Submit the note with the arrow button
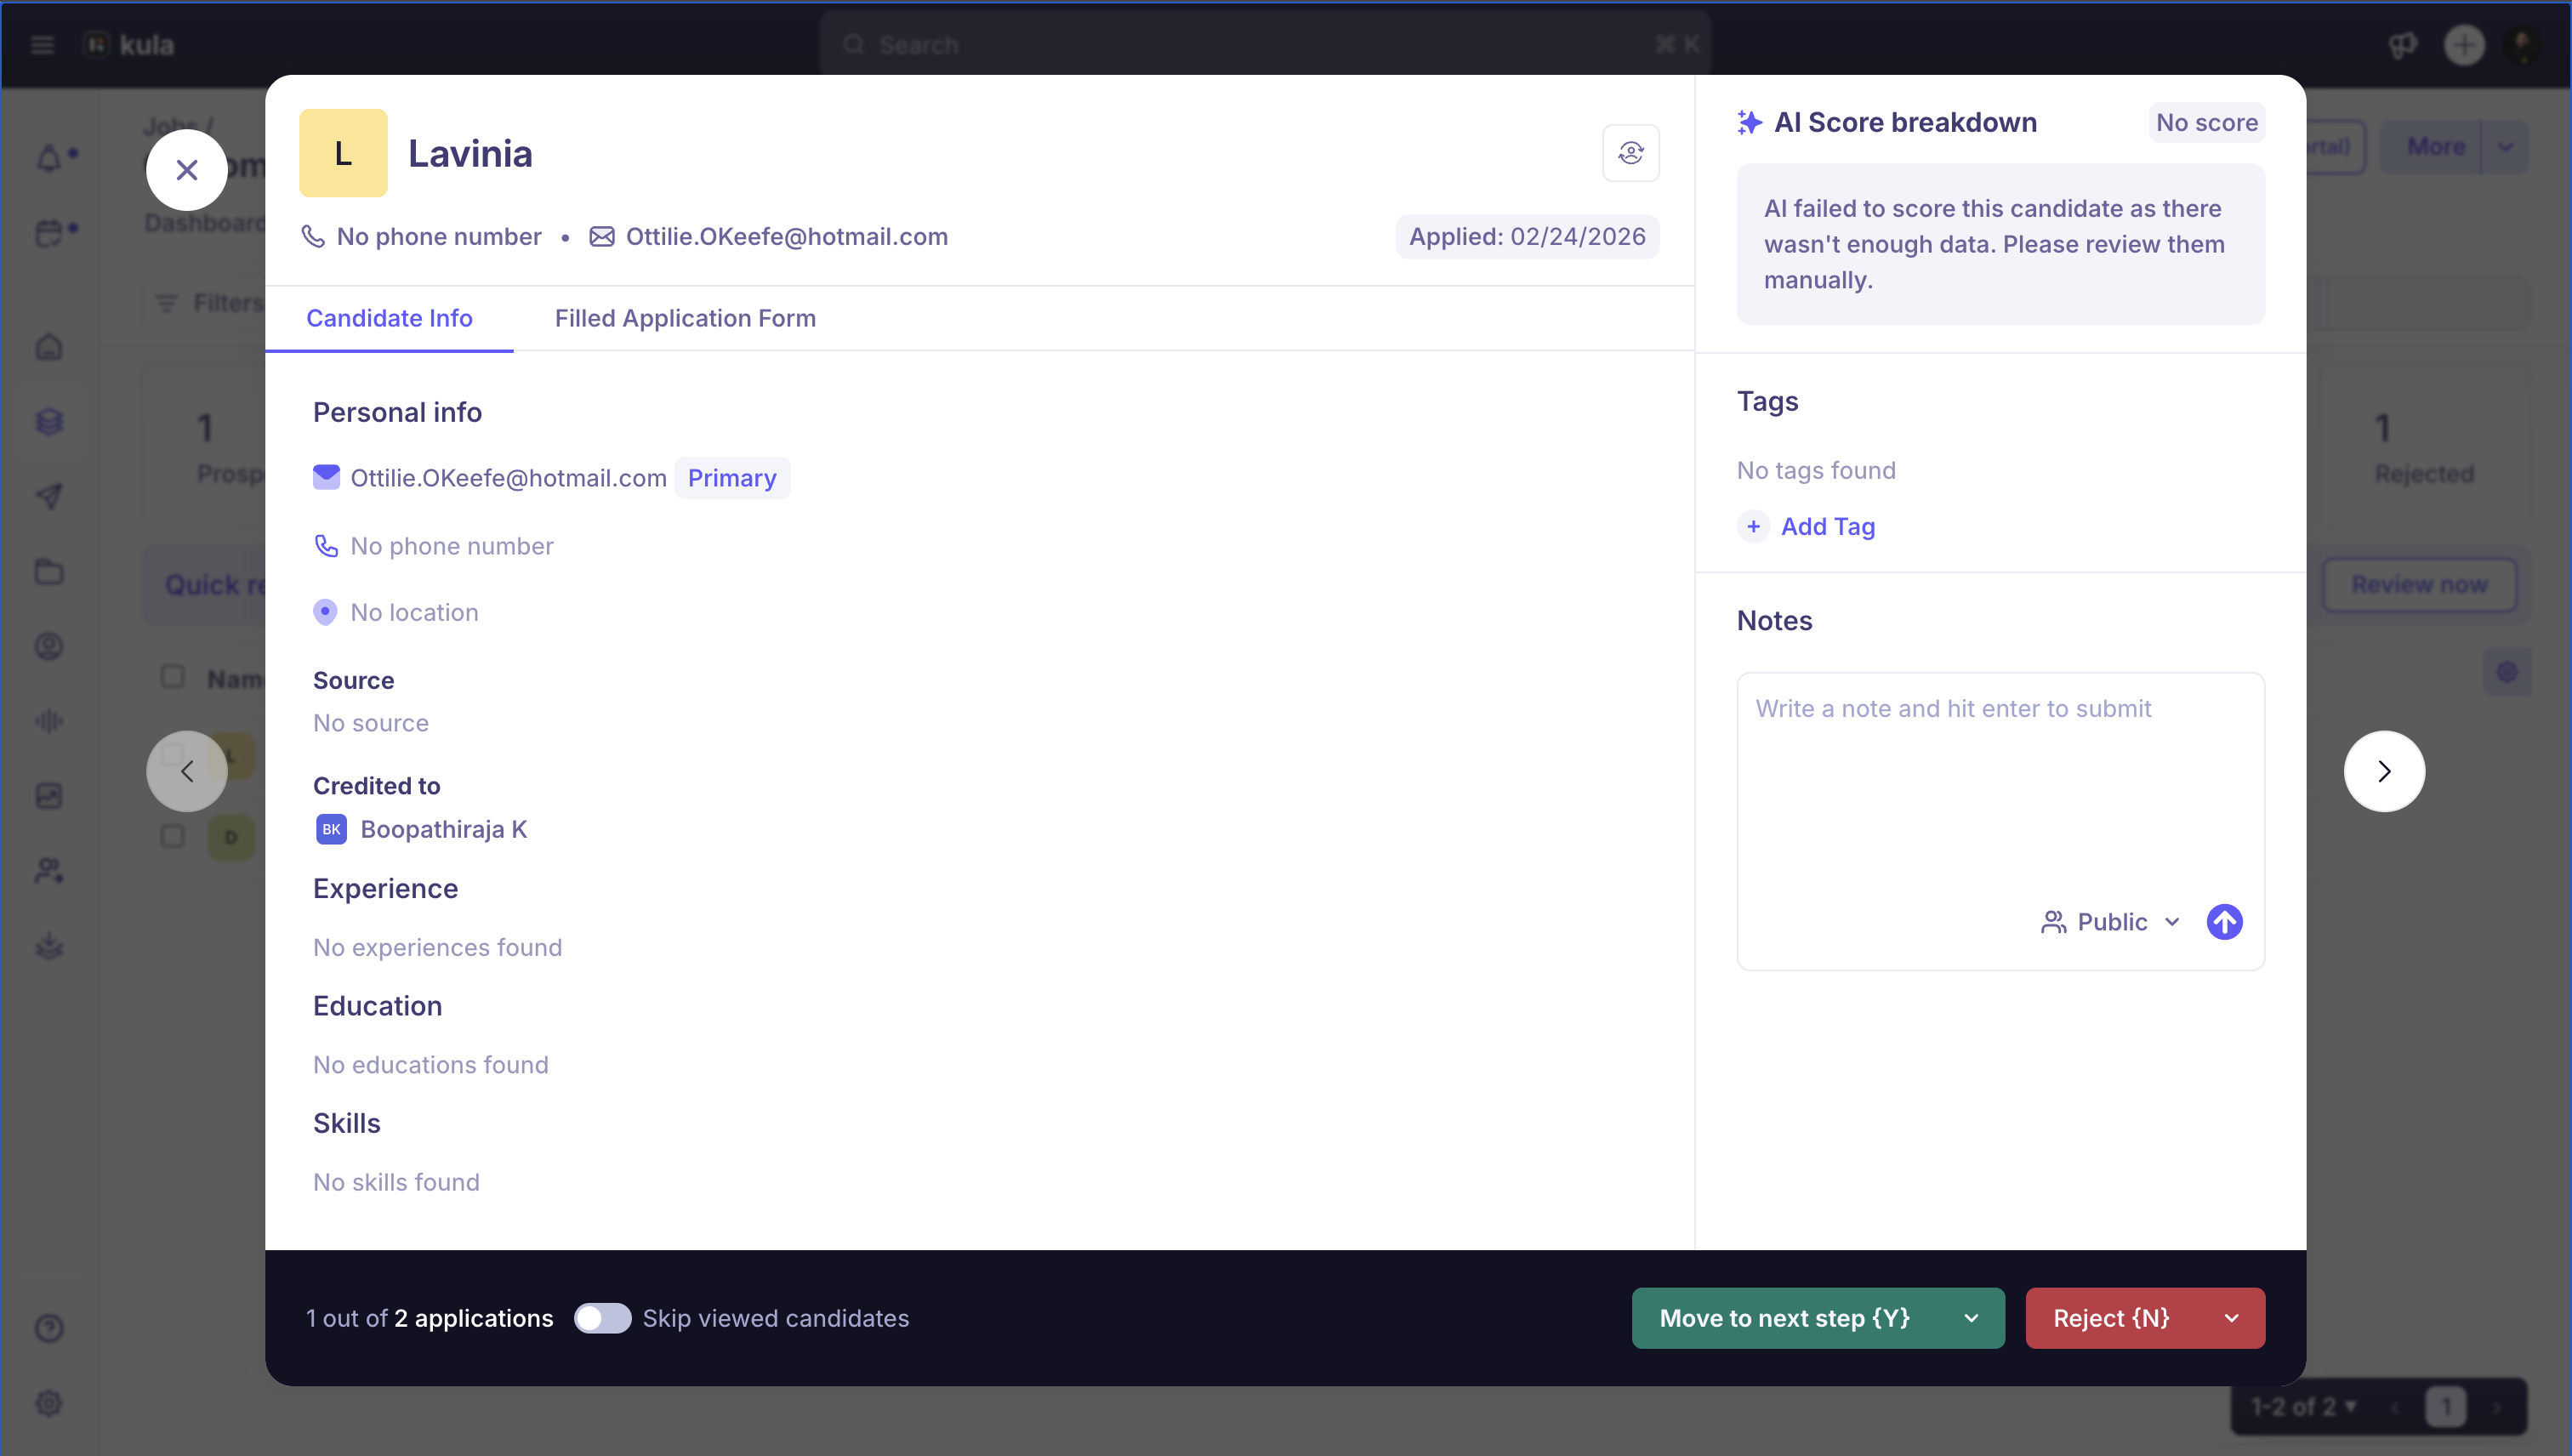The width and height of the screenshot is (2572, 1456). point(2224,921)
